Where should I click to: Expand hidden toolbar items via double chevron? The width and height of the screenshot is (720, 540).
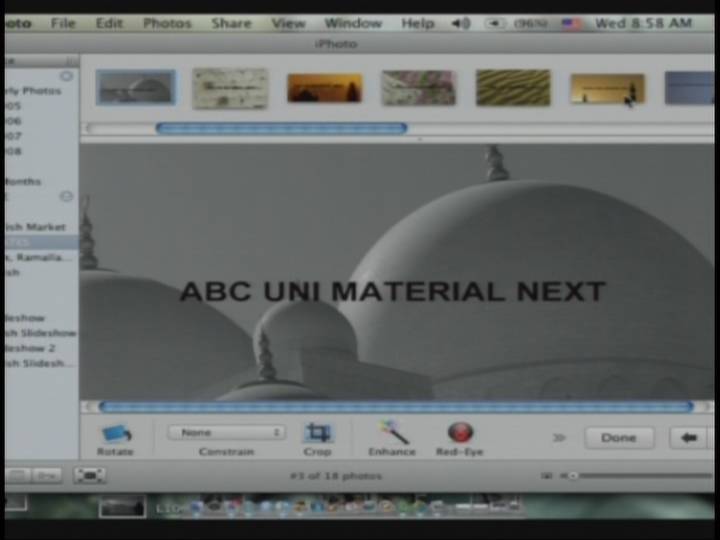(559, 437)
